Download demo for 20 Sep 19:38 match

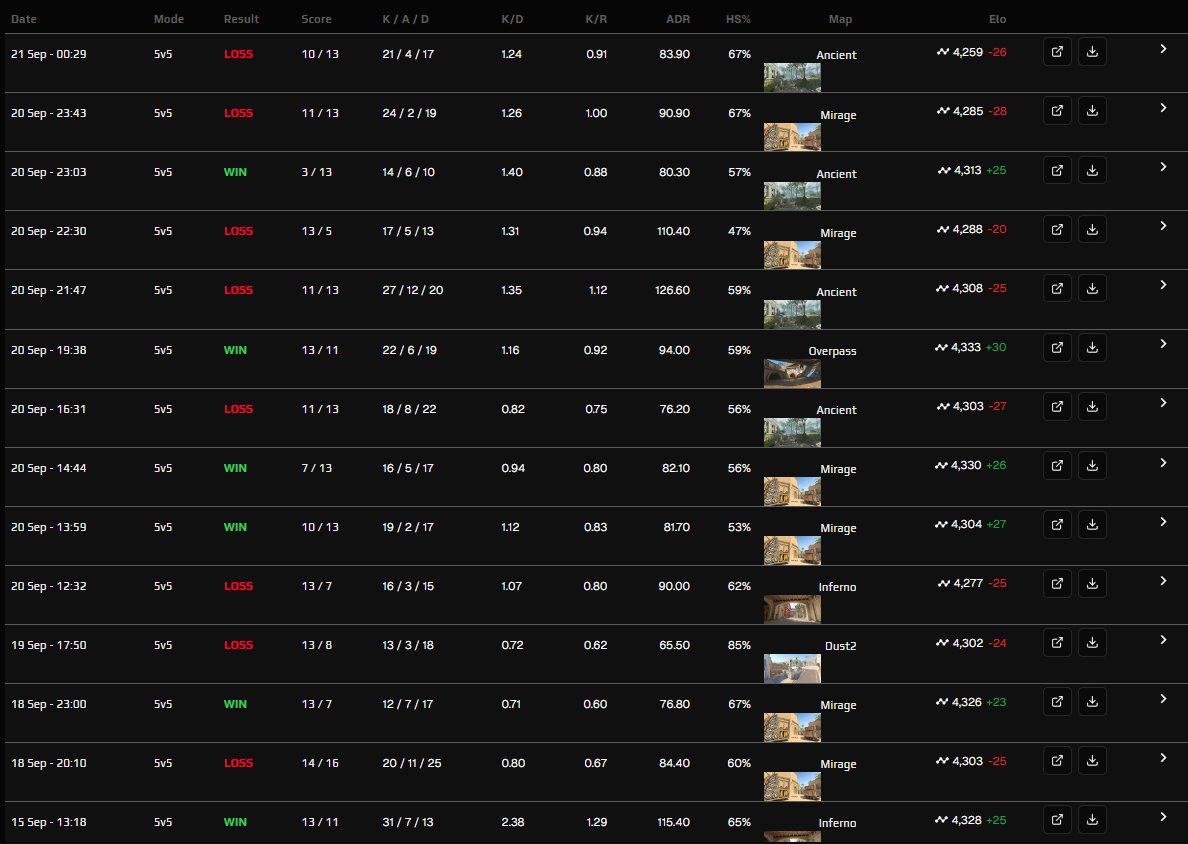(x=1092, y=348)
